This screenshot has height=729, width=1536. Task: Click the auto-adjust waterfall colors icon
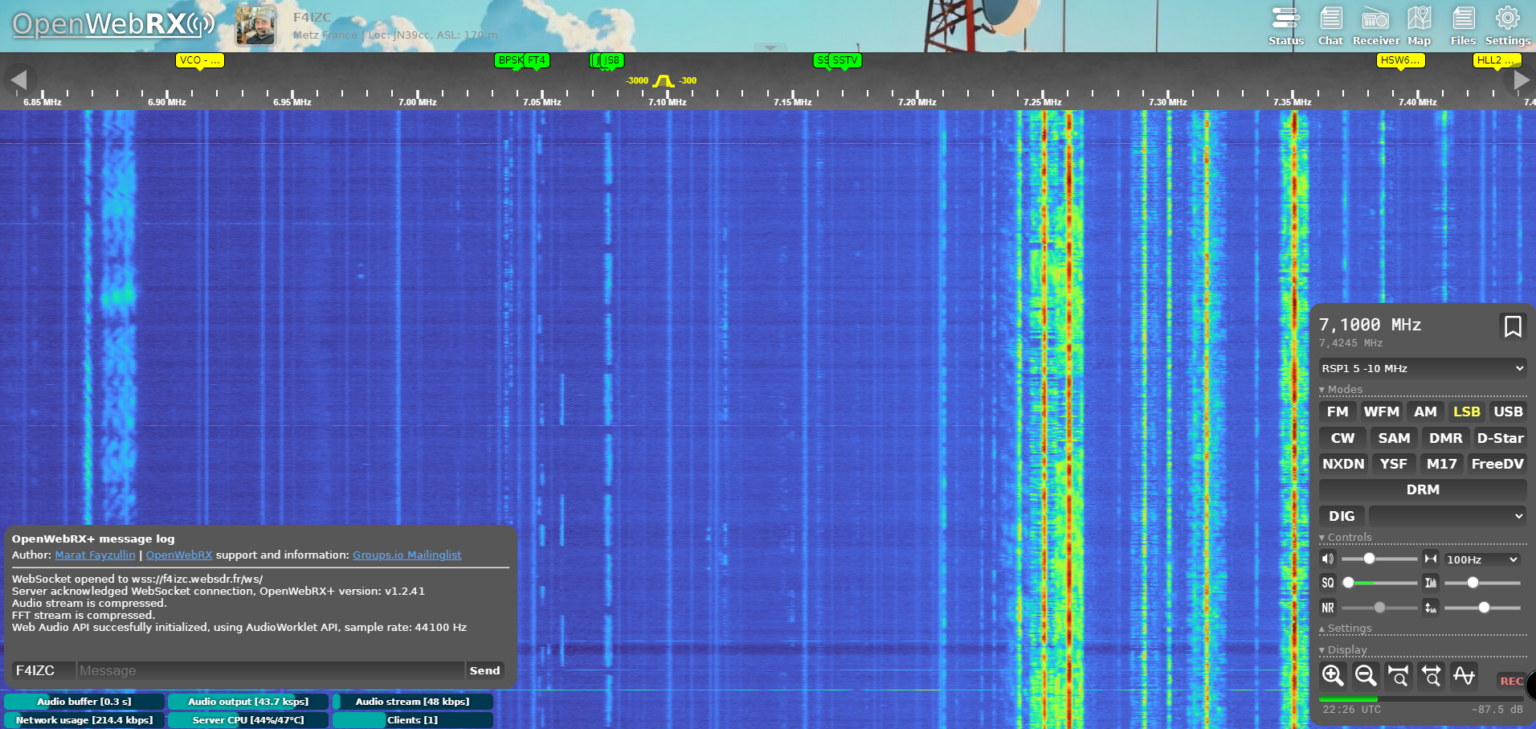(1464, 676)
